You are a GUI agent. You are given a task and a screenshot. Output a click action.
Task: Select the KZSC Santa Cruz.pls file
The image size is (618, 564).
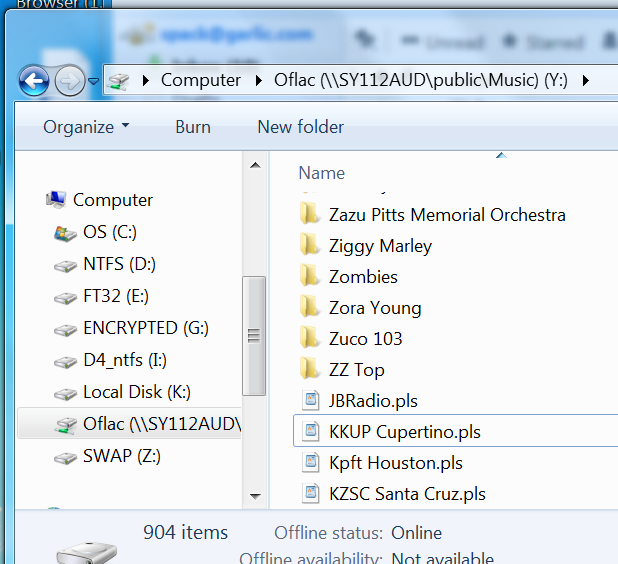(x=407, y=494)
